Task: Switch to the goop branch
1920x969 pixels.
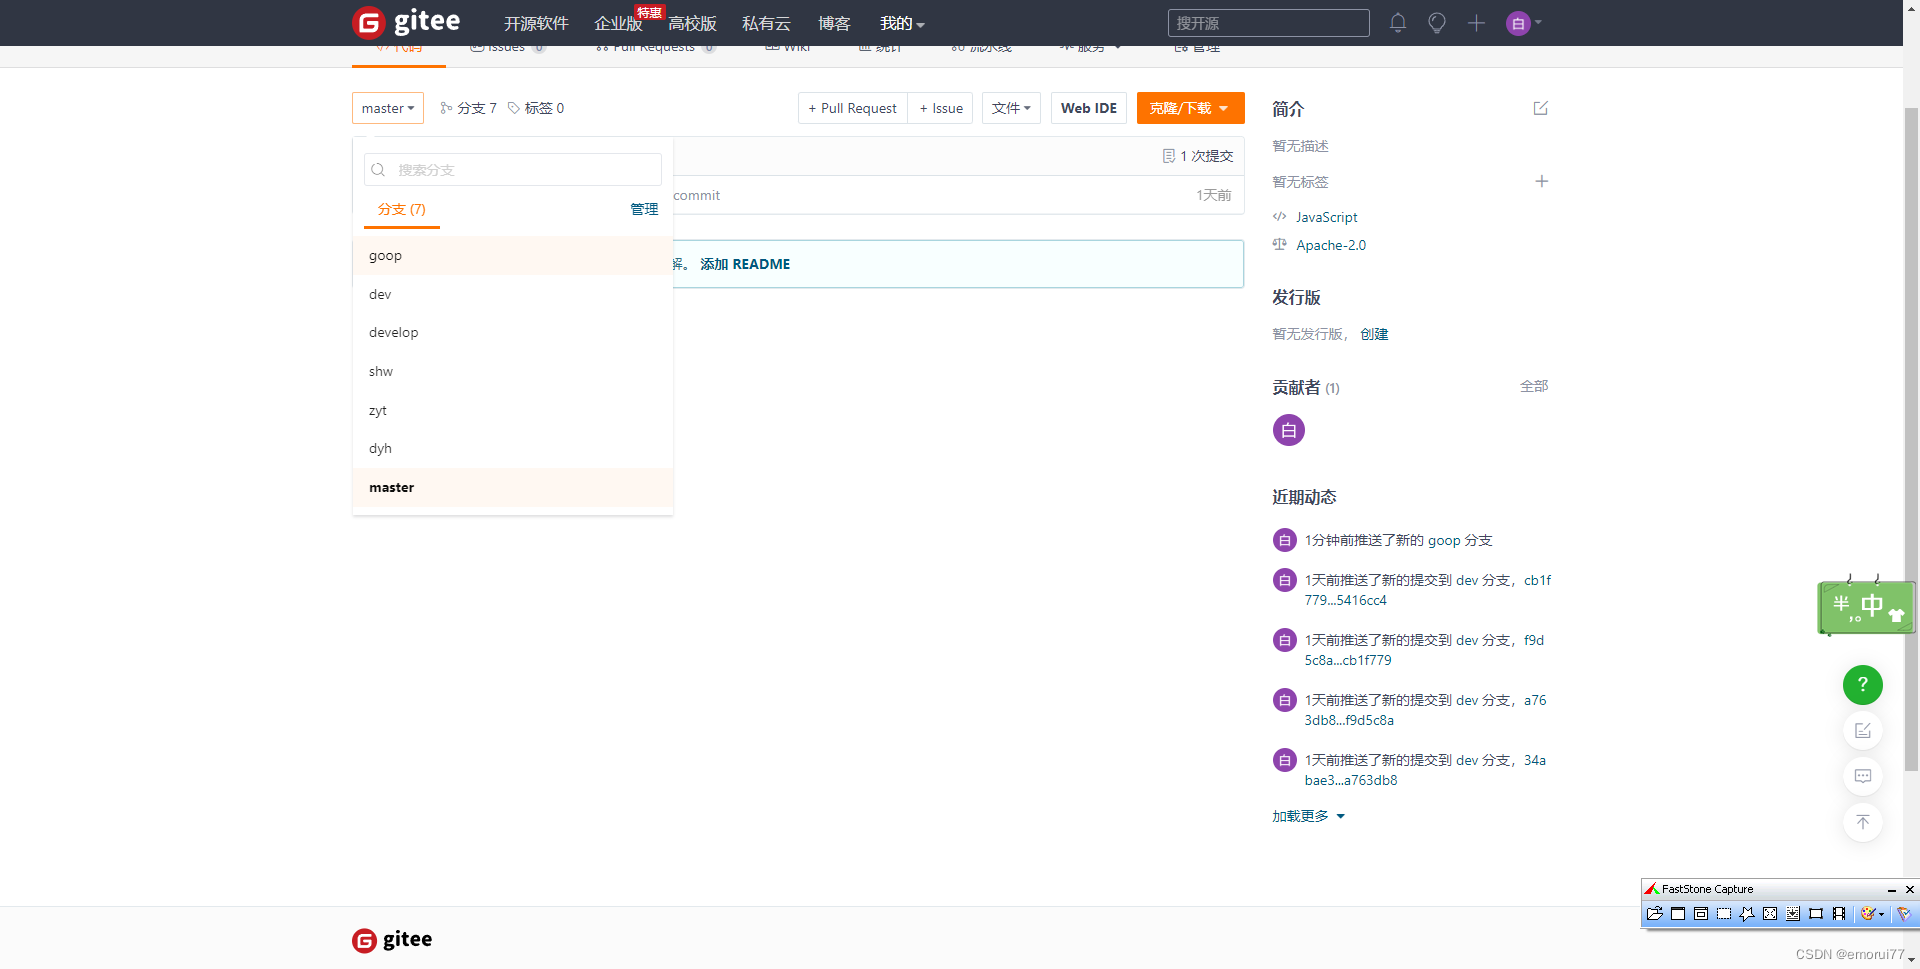Action: [x=512, y=256]
